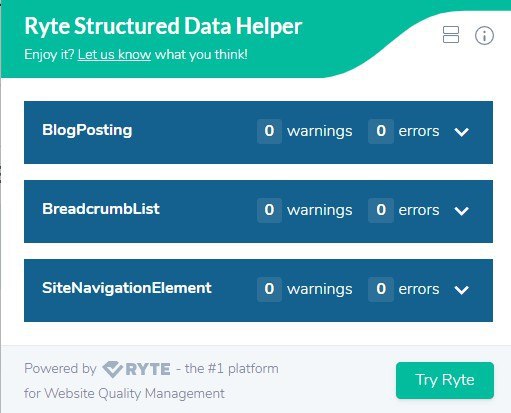
Task: Switch the layout view icon in header
Action: (451, 35)
